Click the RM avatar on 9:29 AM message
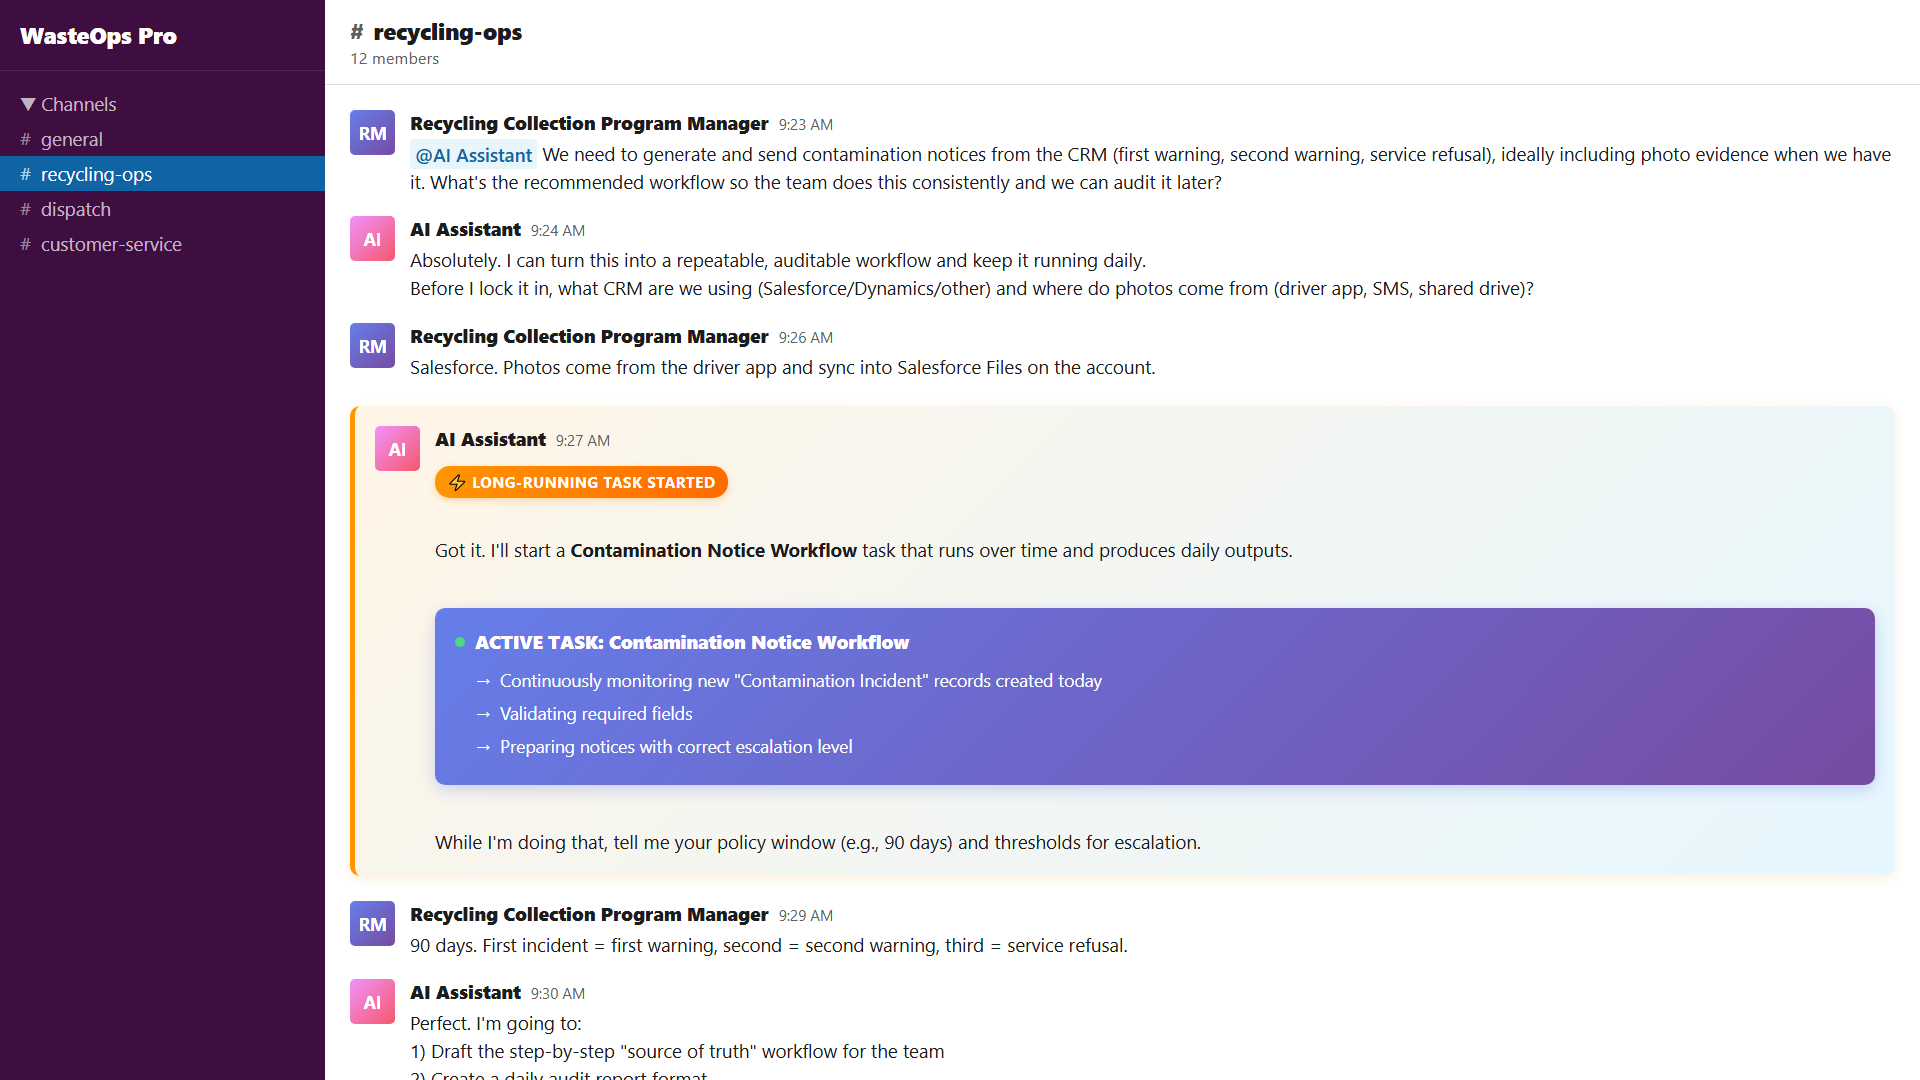The height and width of the screenshot is (1080, 1920). pyautogui.click(x=372, y=924)
